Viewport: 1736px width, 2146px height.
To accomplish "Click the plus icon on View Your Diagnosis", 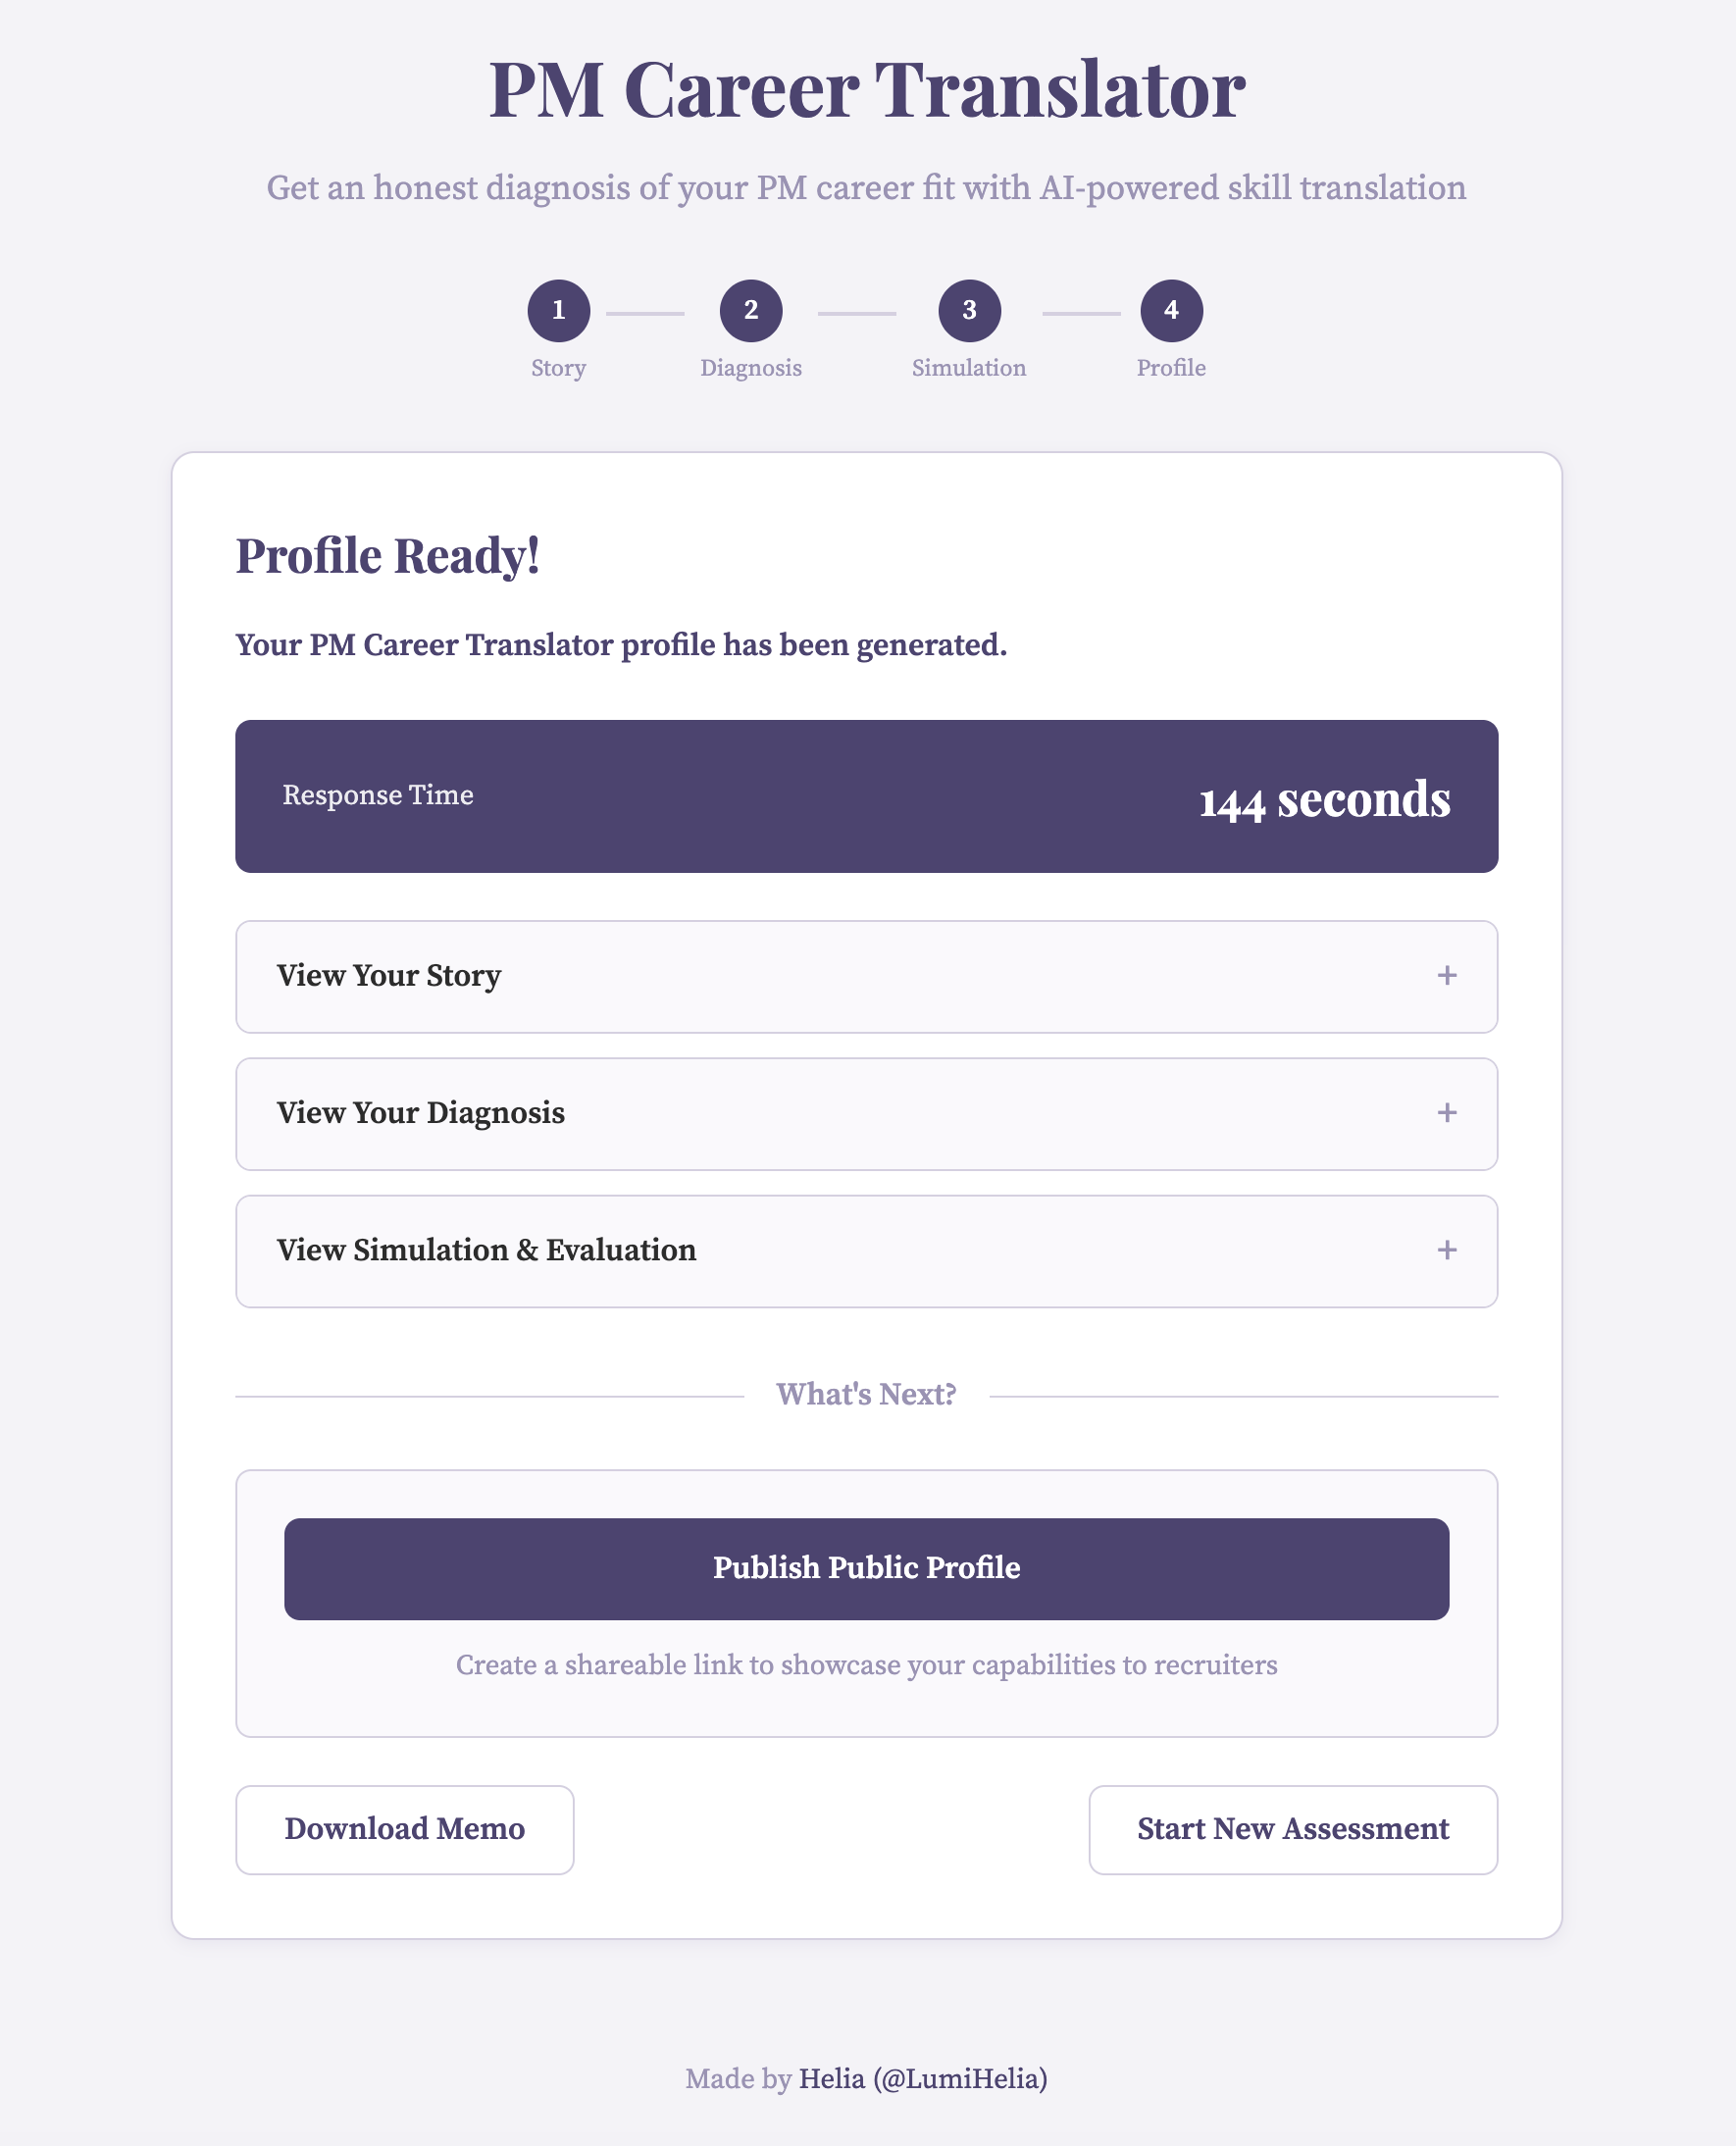I will [x=1447, y=1113].
